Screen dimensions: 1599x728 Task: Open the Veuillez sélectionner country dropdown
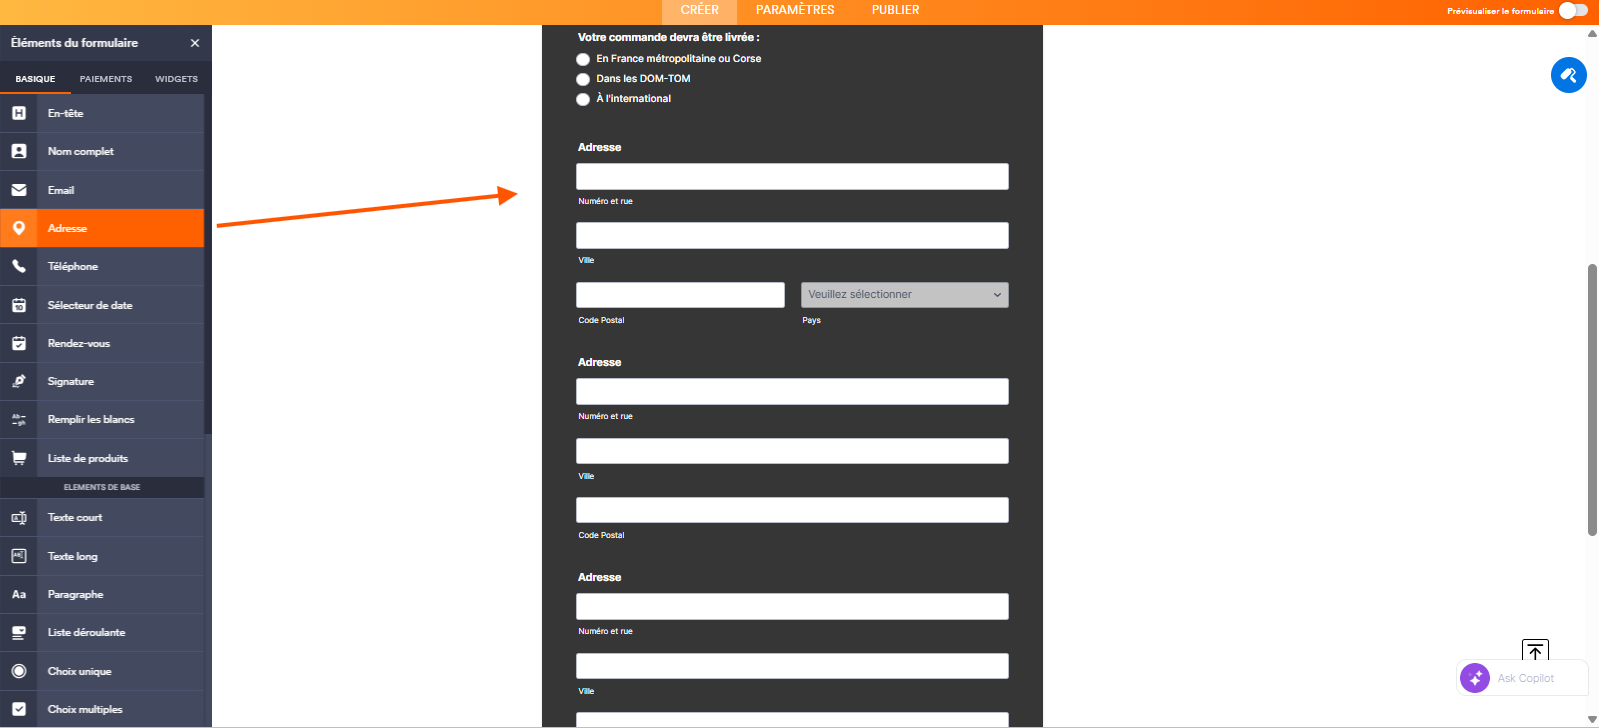click(904, 295)
